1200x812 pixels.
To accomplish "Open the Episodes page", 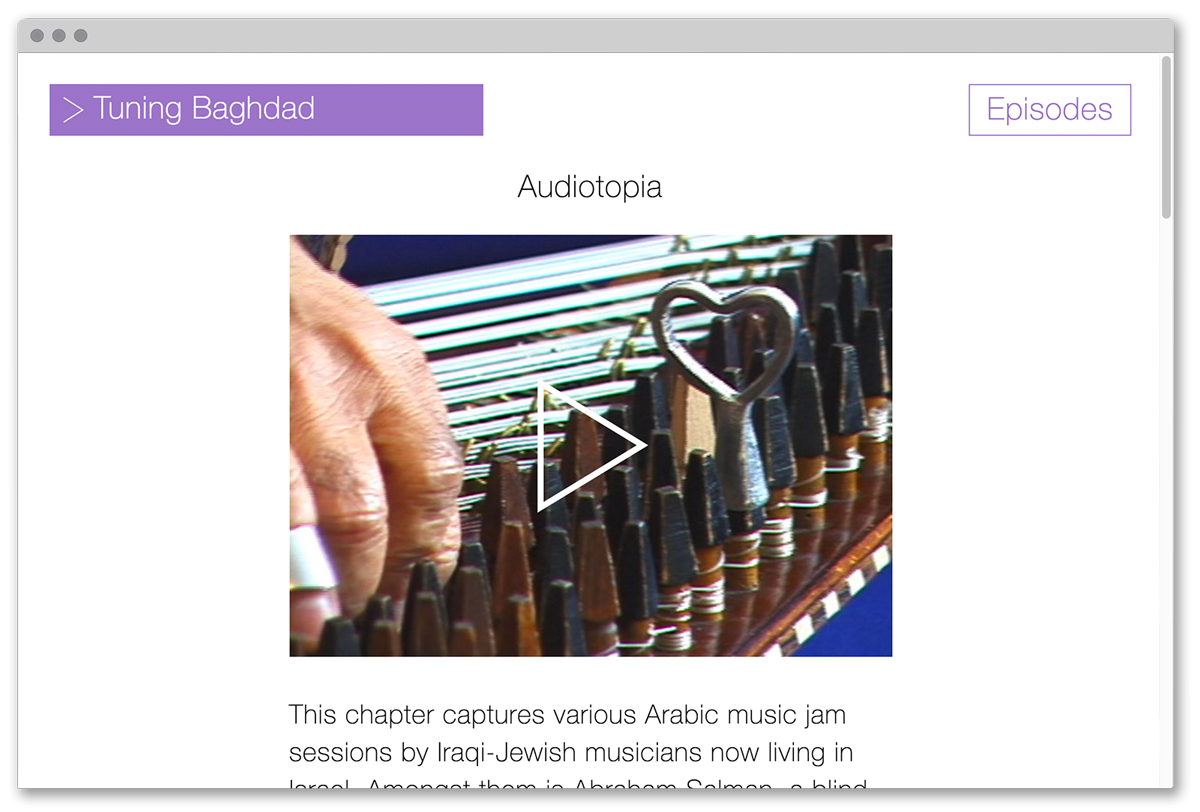I will [x=1049, y=110].
